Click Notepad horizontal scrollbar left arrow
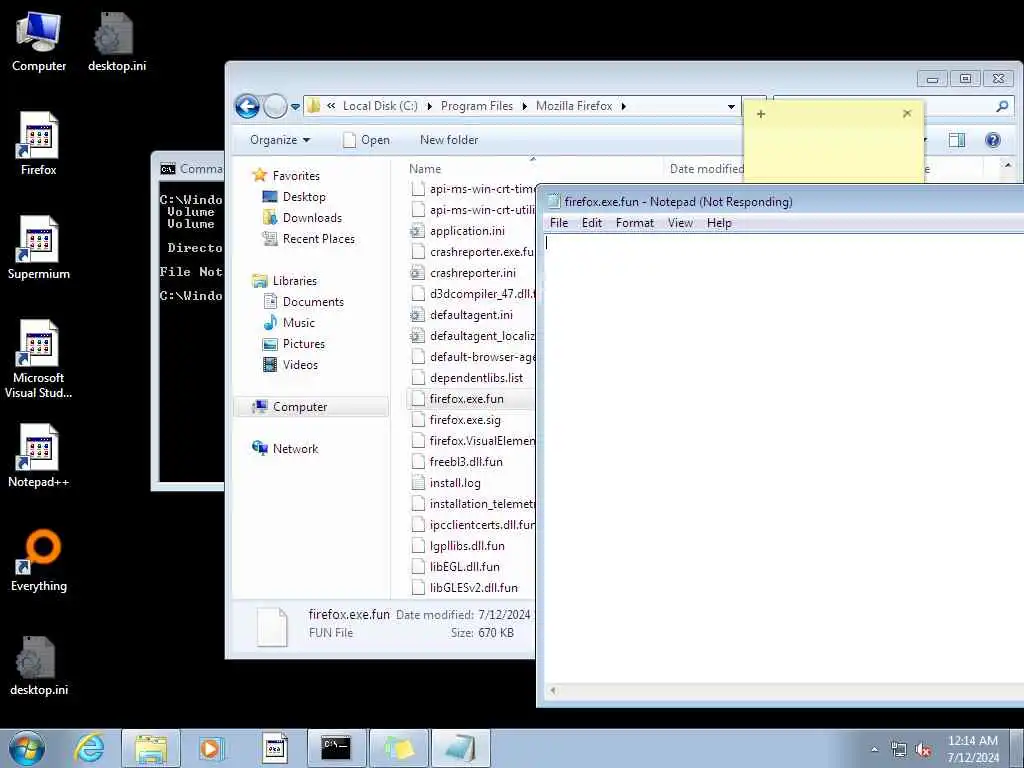The width and height of the screenshot is (1024, 768). click(553, 690)
